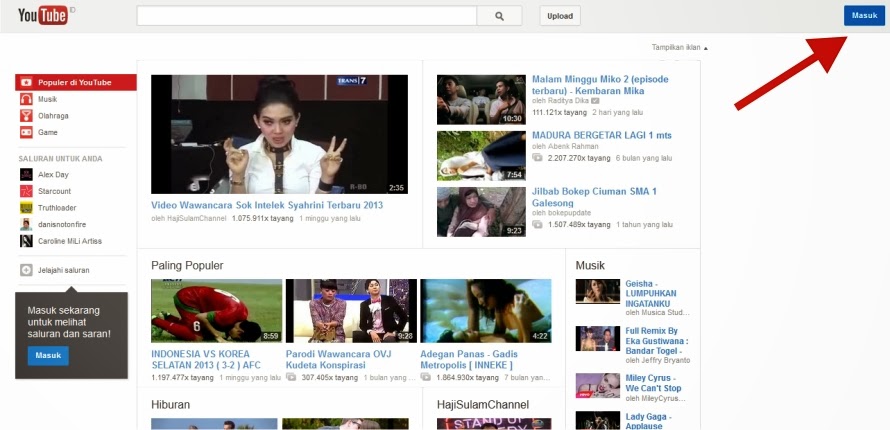The image size is (890, 430).
Task: Select Game in the sidebar
Action: [x=48, y=132]
